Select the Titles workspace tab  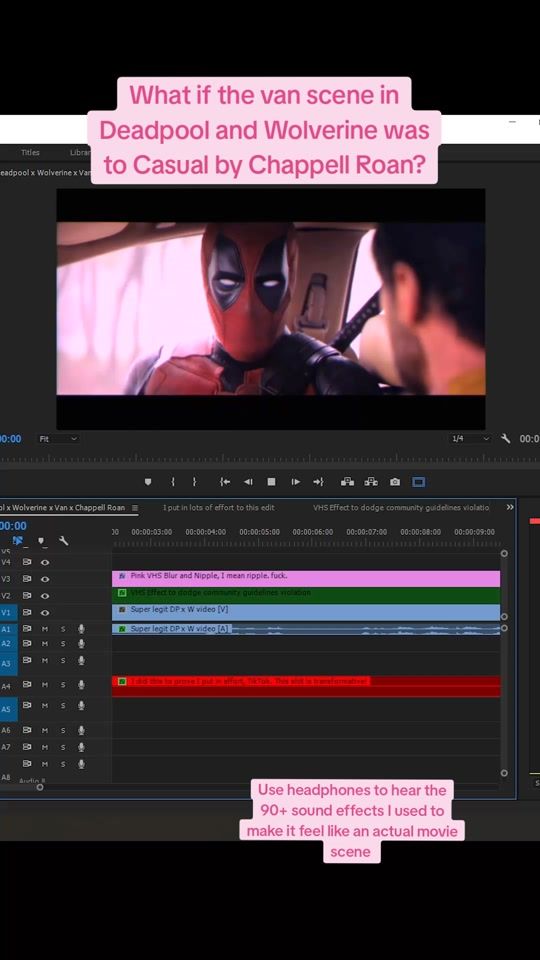30,152
